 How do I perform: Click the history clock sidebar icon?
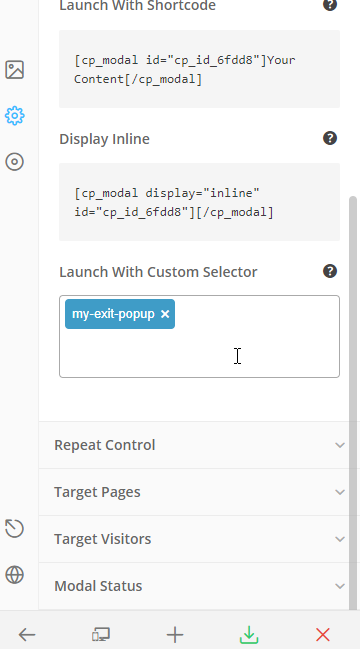14,529
